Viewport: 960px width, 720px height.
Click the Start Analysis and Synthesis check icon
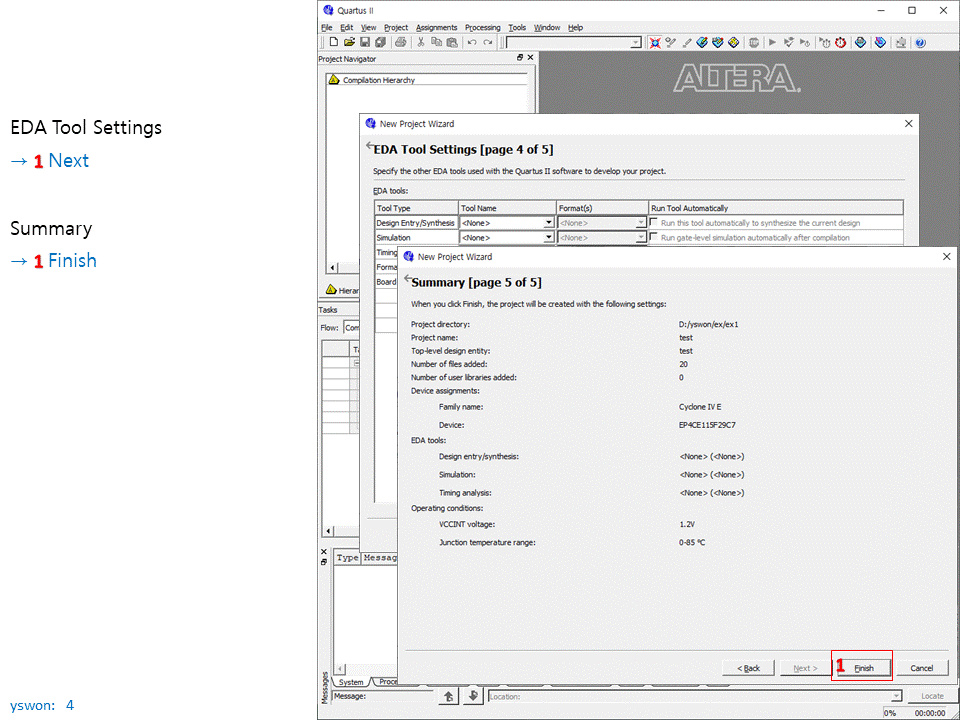789,42
